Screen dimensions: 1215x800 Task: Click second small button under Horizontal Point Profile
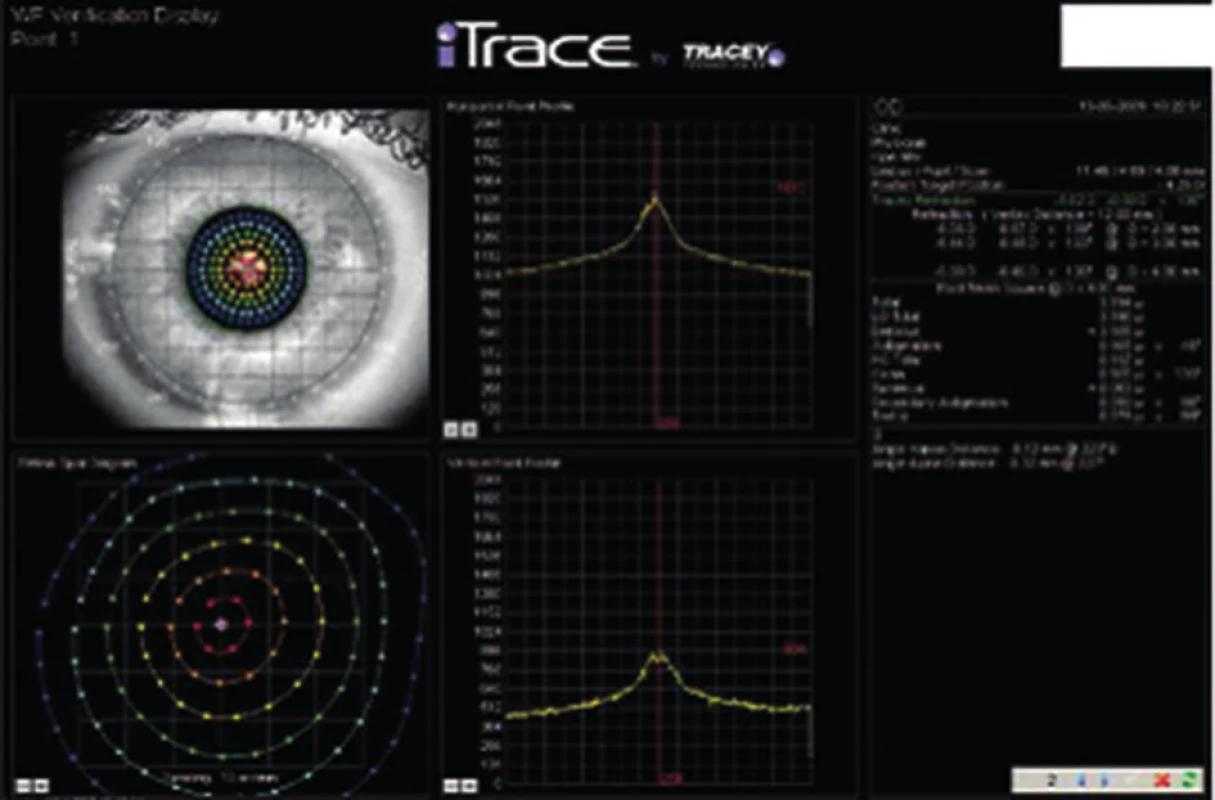click(469, 430)
